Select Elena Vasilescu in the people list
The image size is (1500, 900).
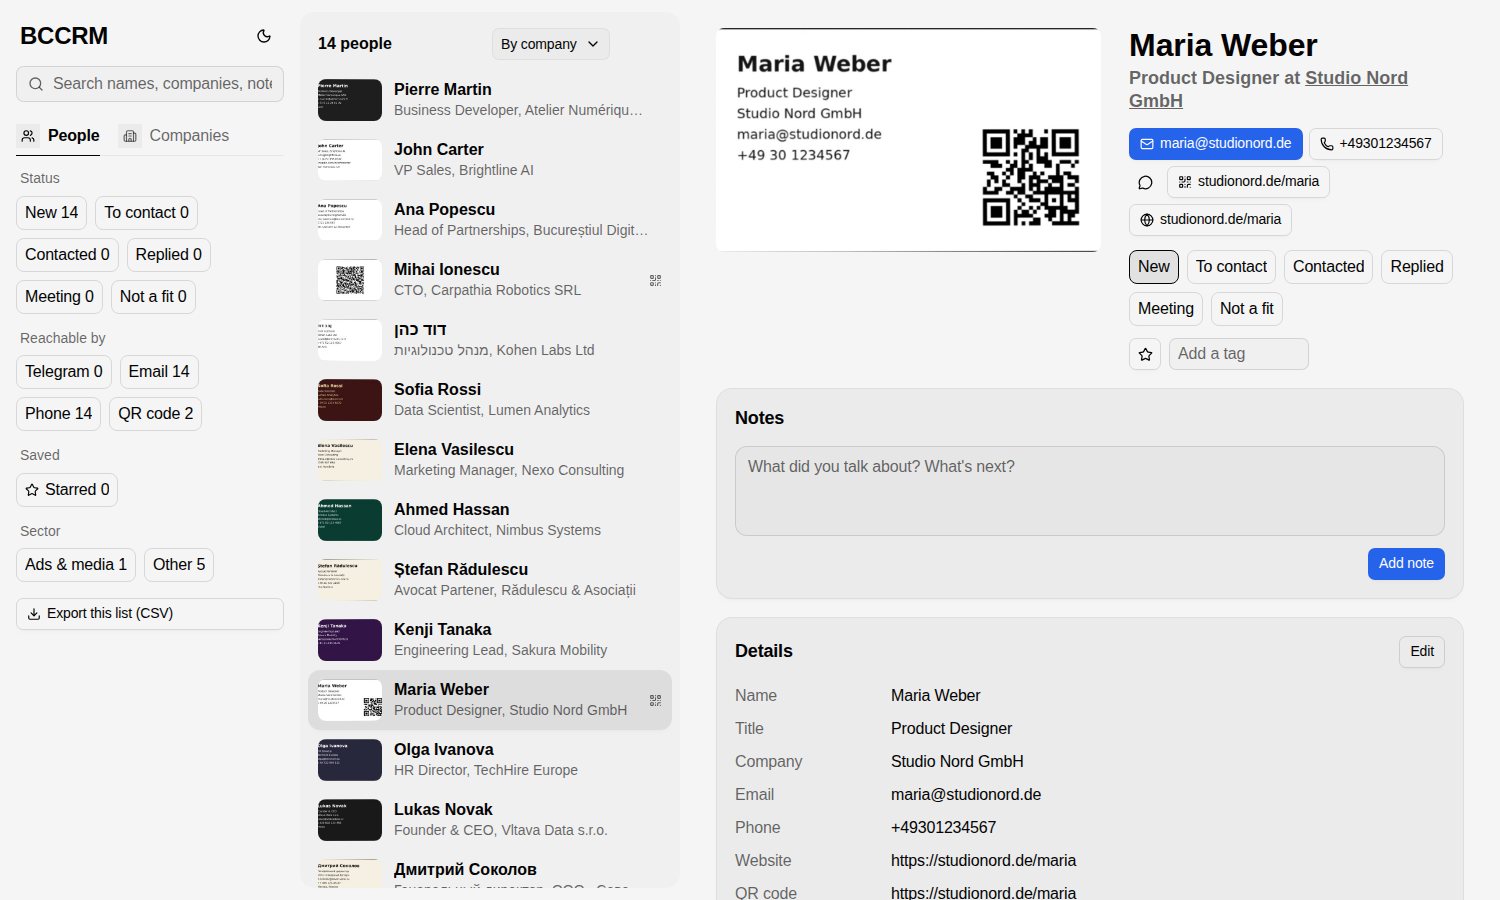point(490,460)
